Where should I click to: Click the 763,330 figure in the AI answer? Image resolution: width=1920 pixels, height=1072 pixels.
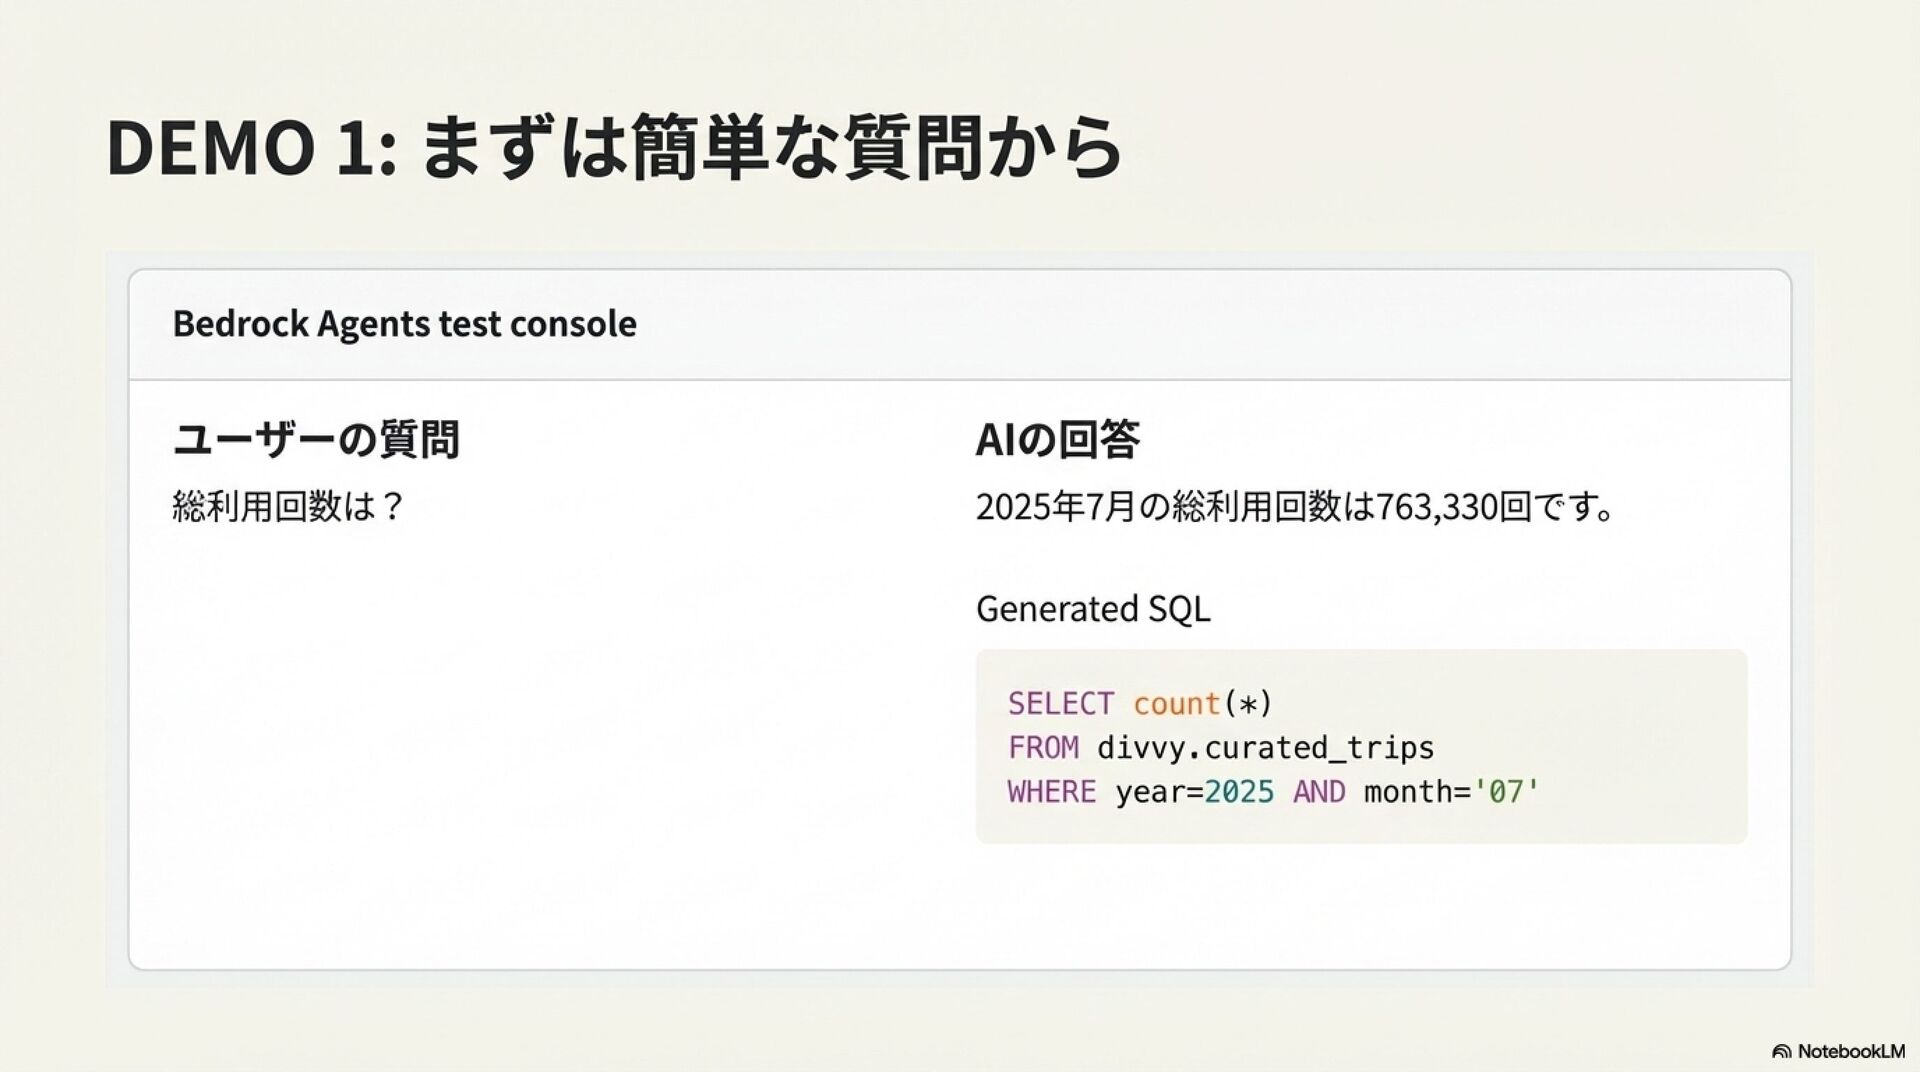point(1436,508)
